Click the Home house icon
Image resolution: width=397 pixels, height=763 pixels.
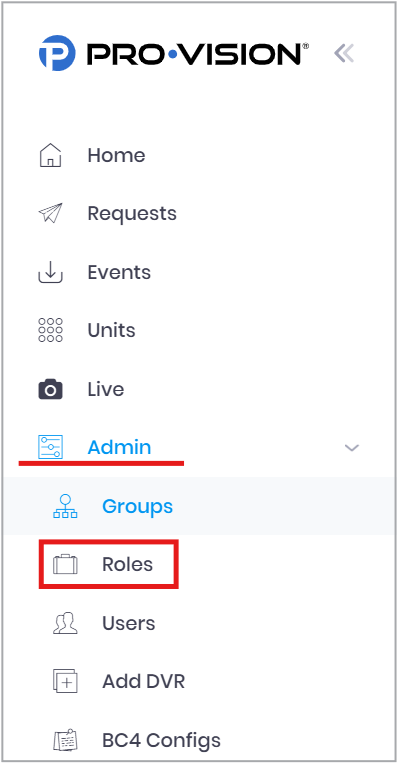click(x=51, y=155)
